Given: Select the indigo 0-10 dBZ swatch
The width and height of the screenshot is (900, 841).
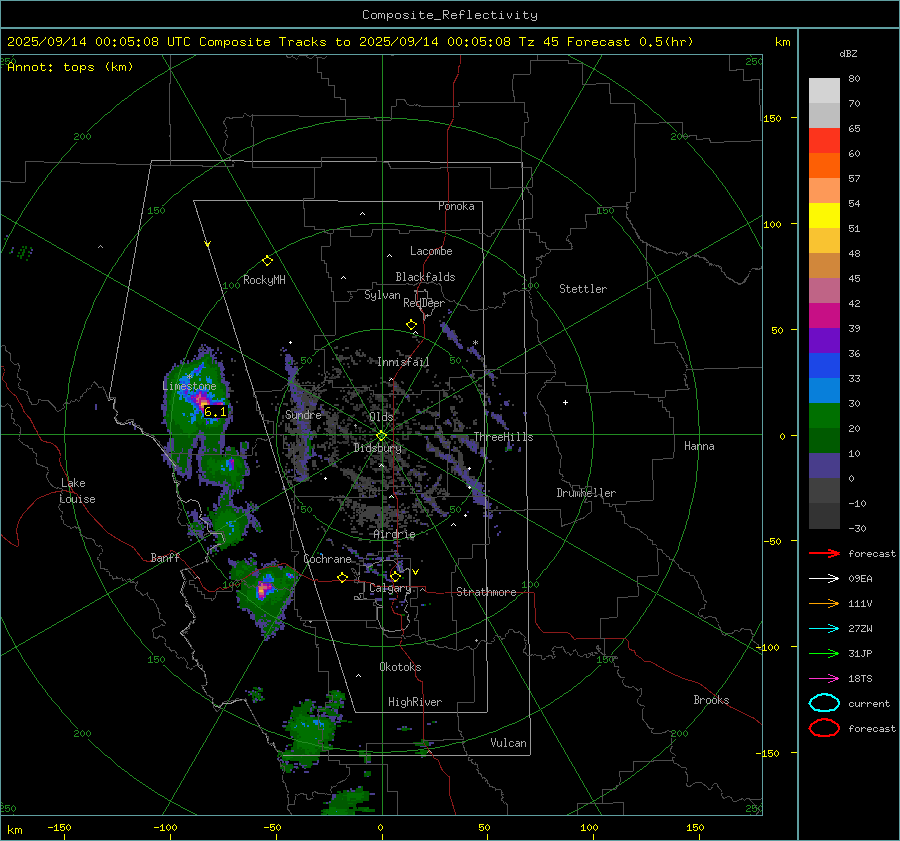Looking at the screenshot, I should tap(824, 466).
